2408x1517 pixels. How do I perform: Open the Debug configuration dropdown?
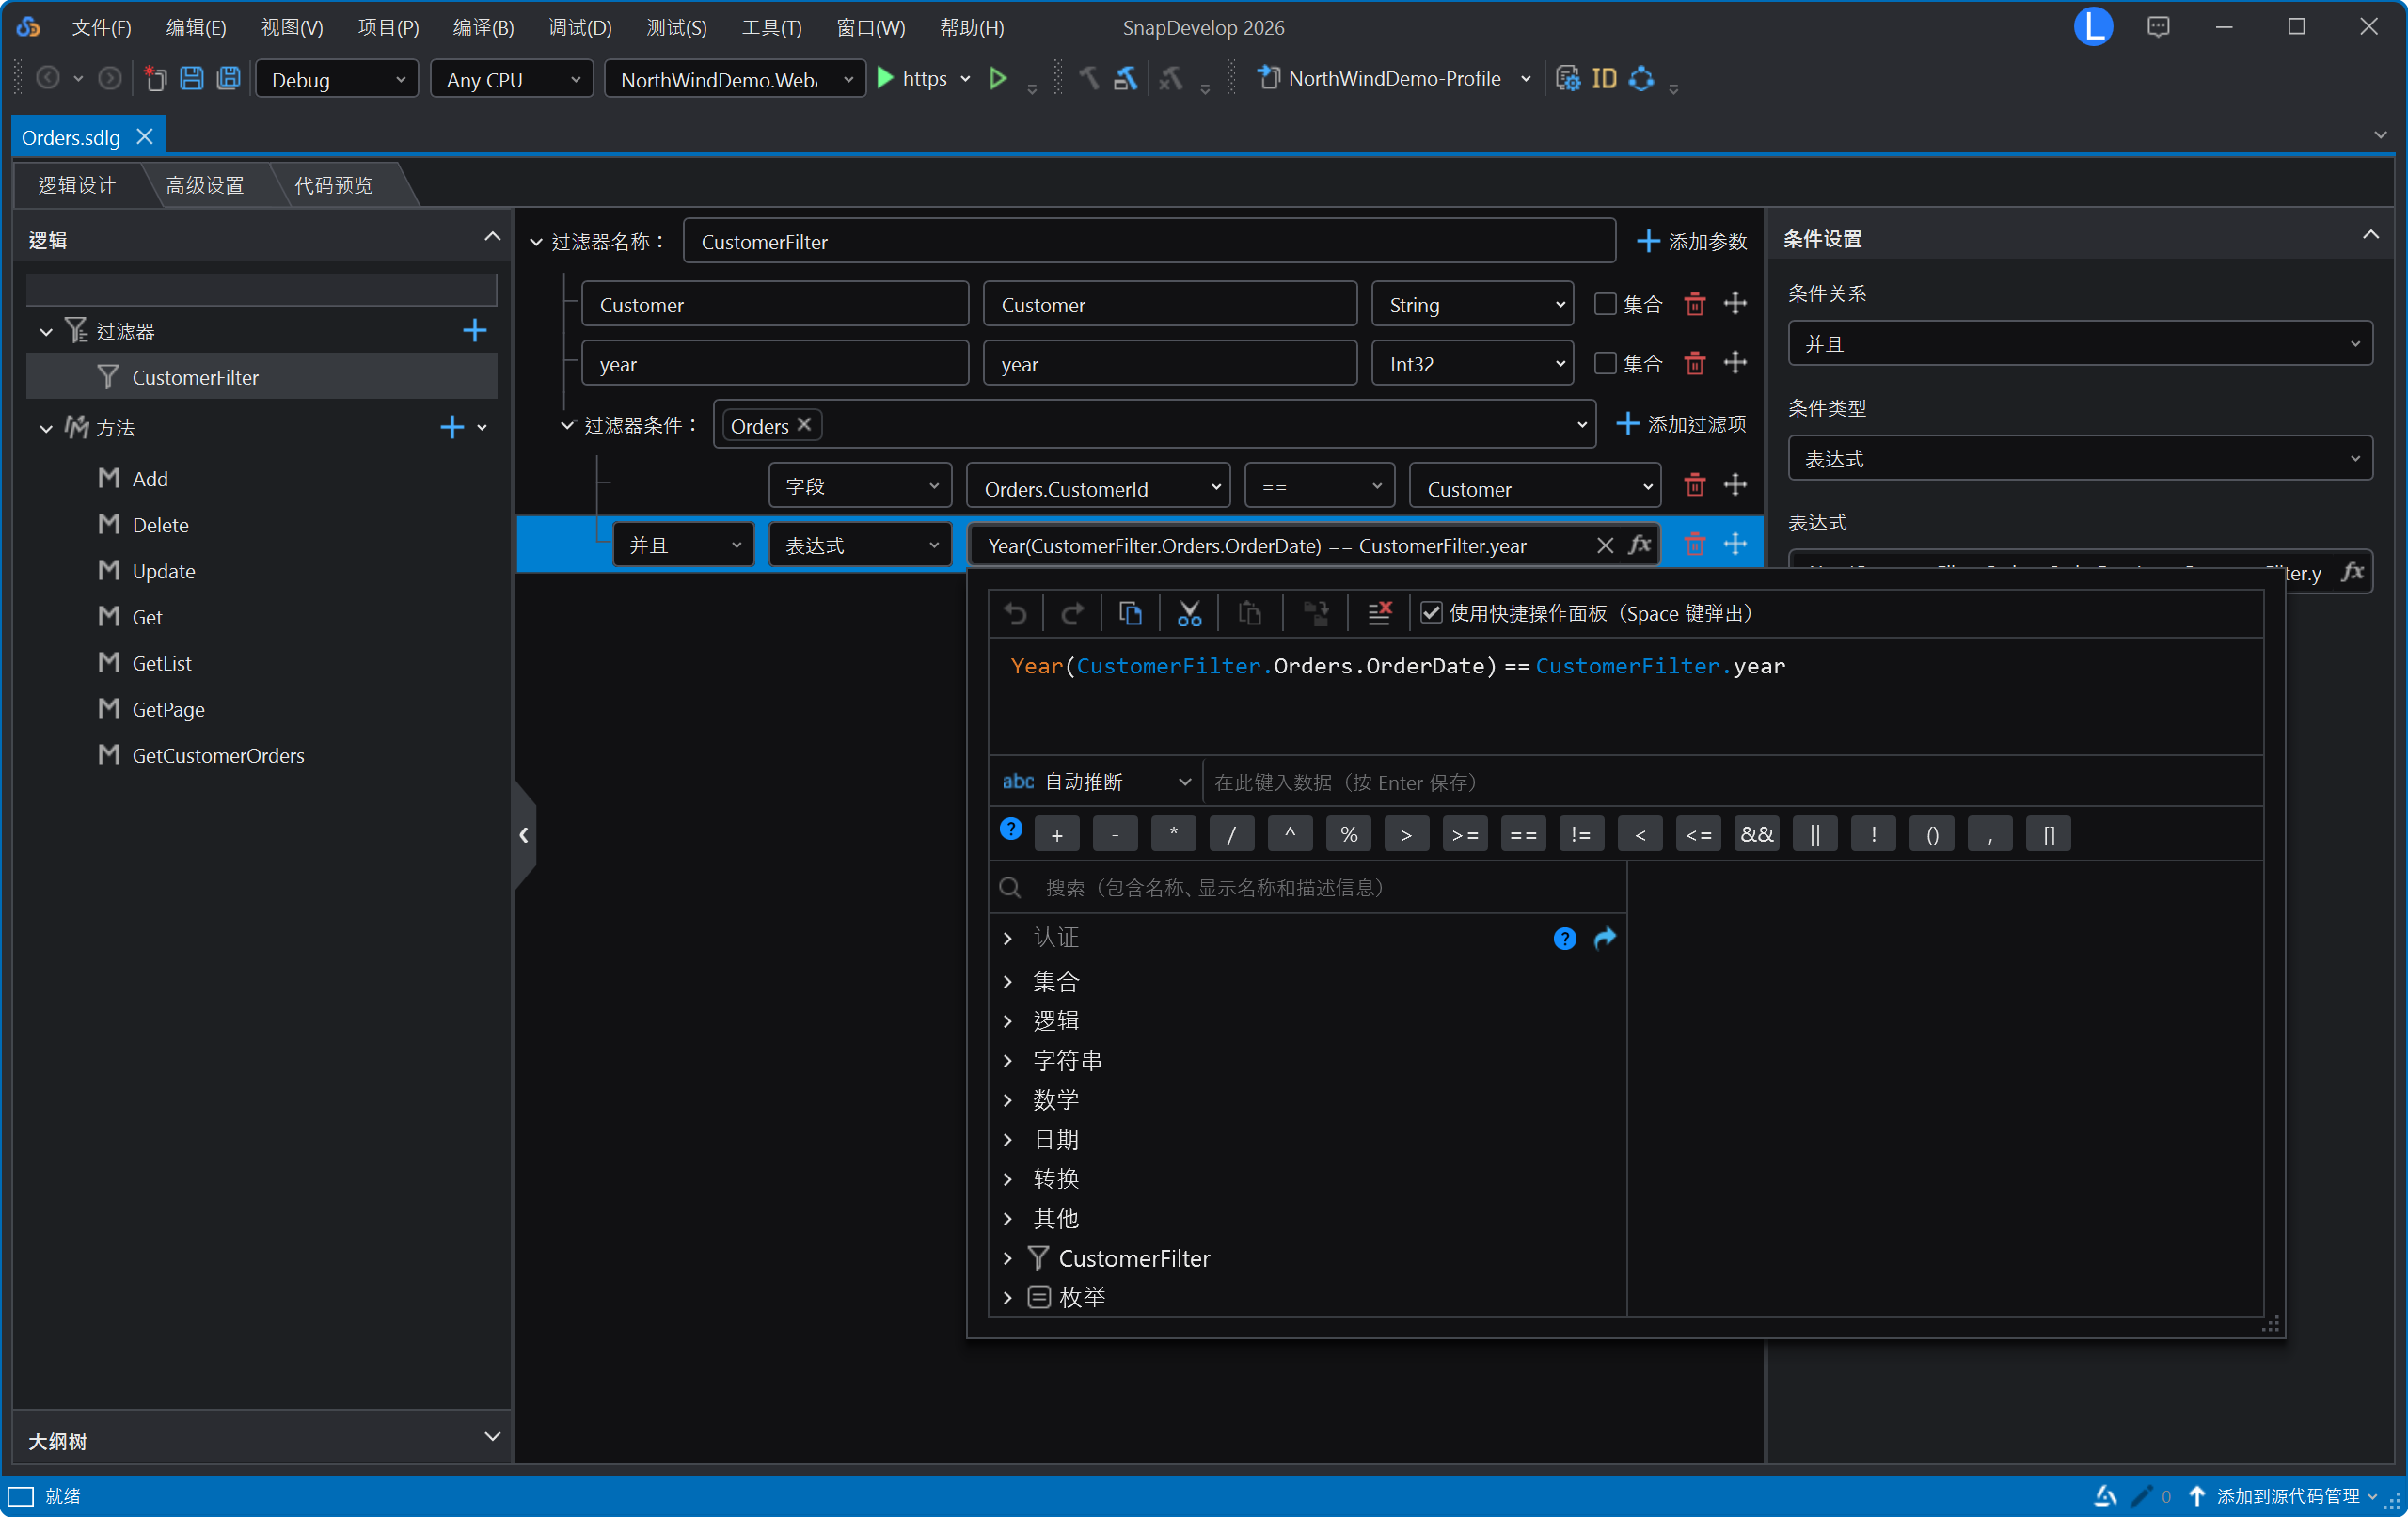point(336,80)
